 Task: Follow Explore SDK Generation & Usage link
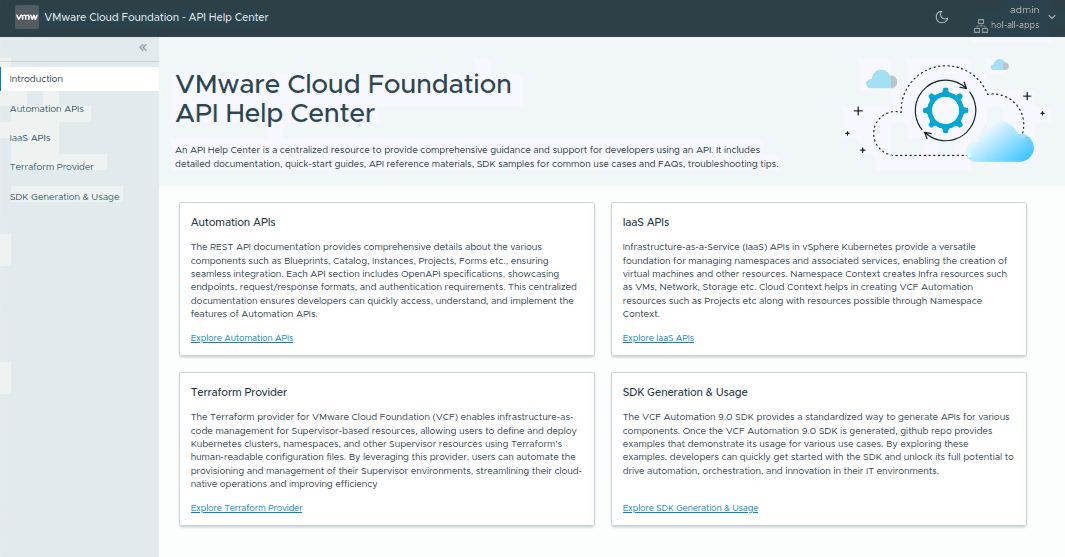(690, 507)
